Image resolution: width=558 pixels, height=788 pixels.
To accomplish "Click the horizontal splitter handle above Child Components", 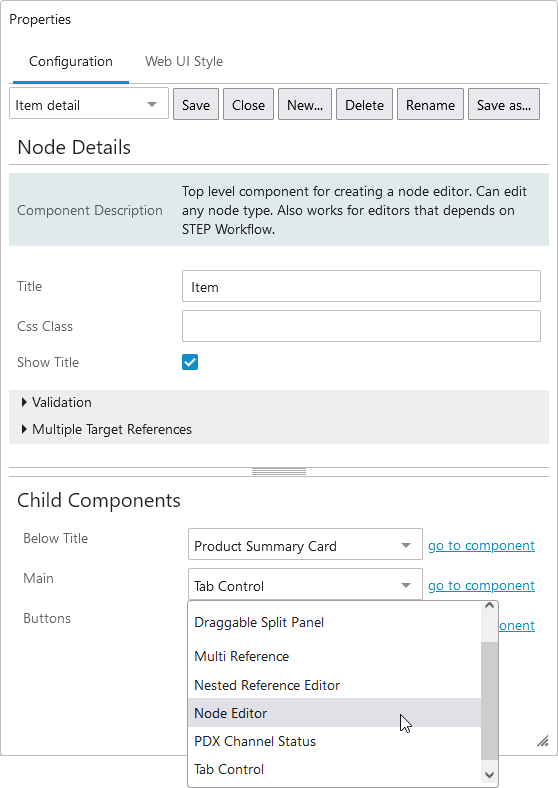I will 279,471.
